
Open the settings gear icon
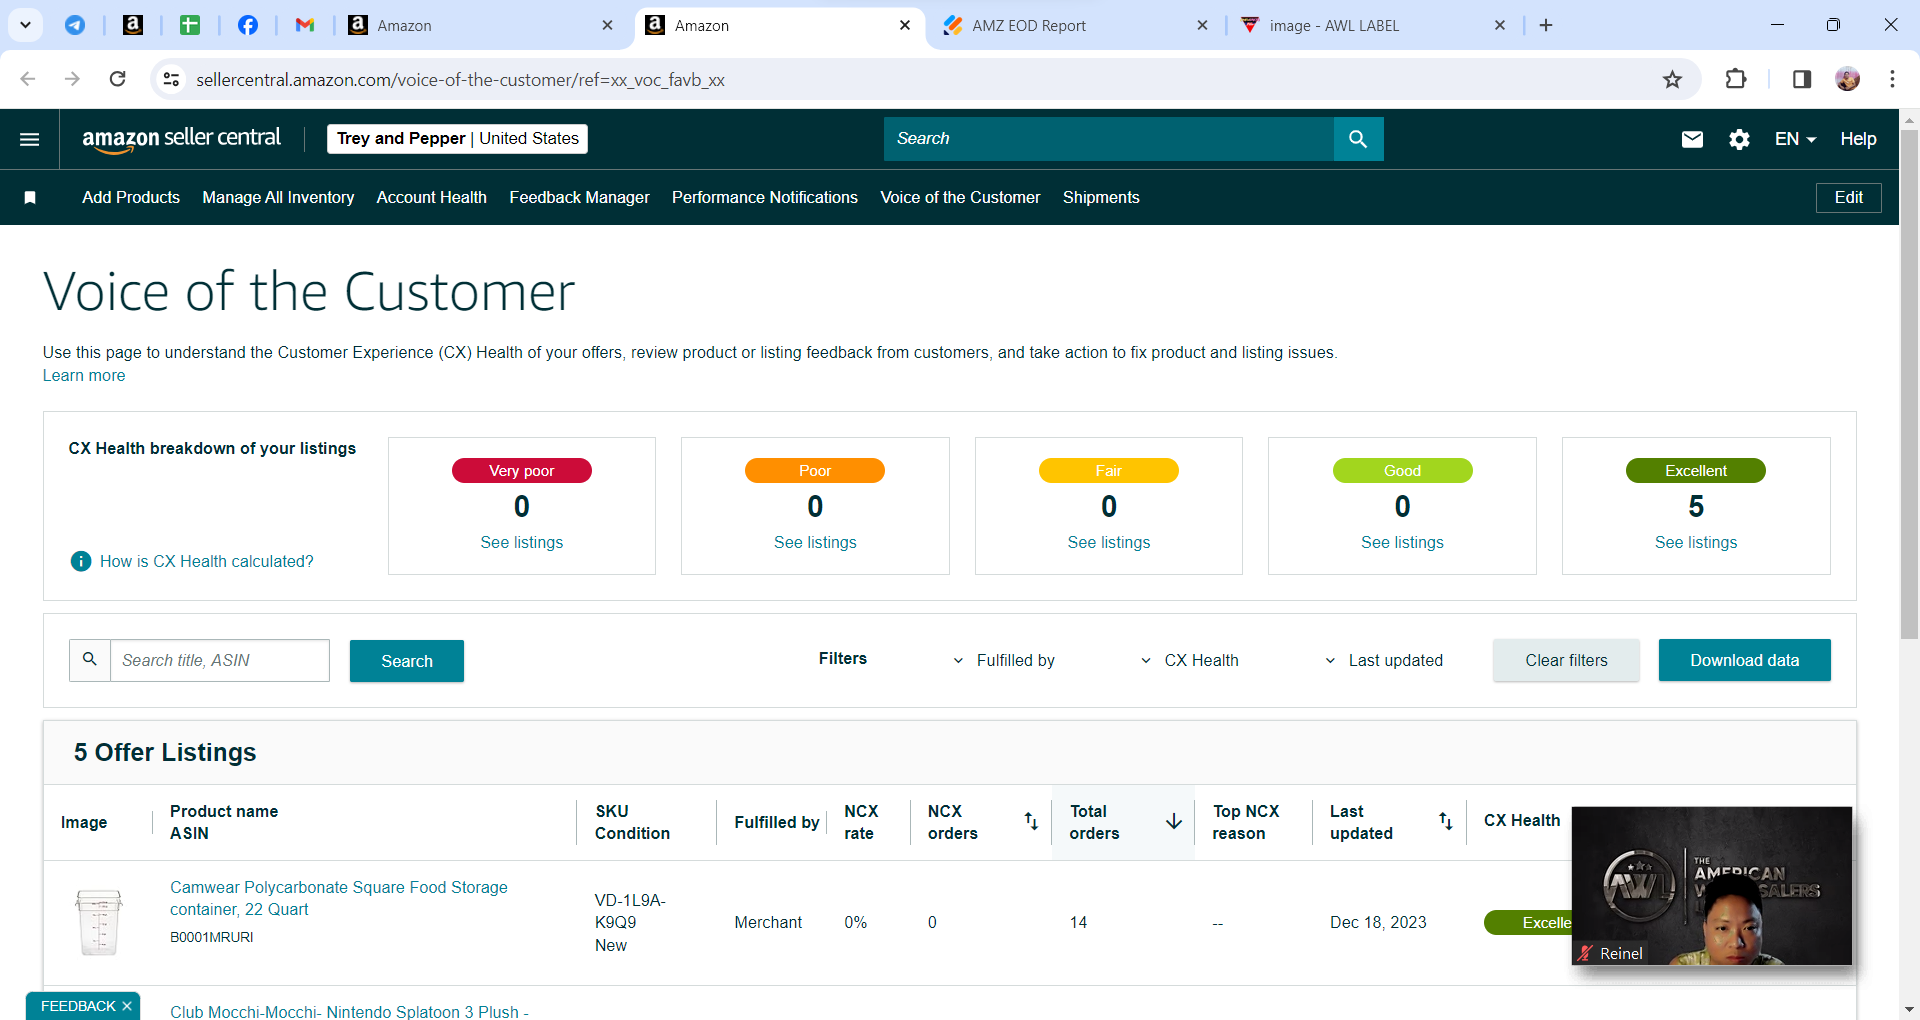(x=1740, y=139)
